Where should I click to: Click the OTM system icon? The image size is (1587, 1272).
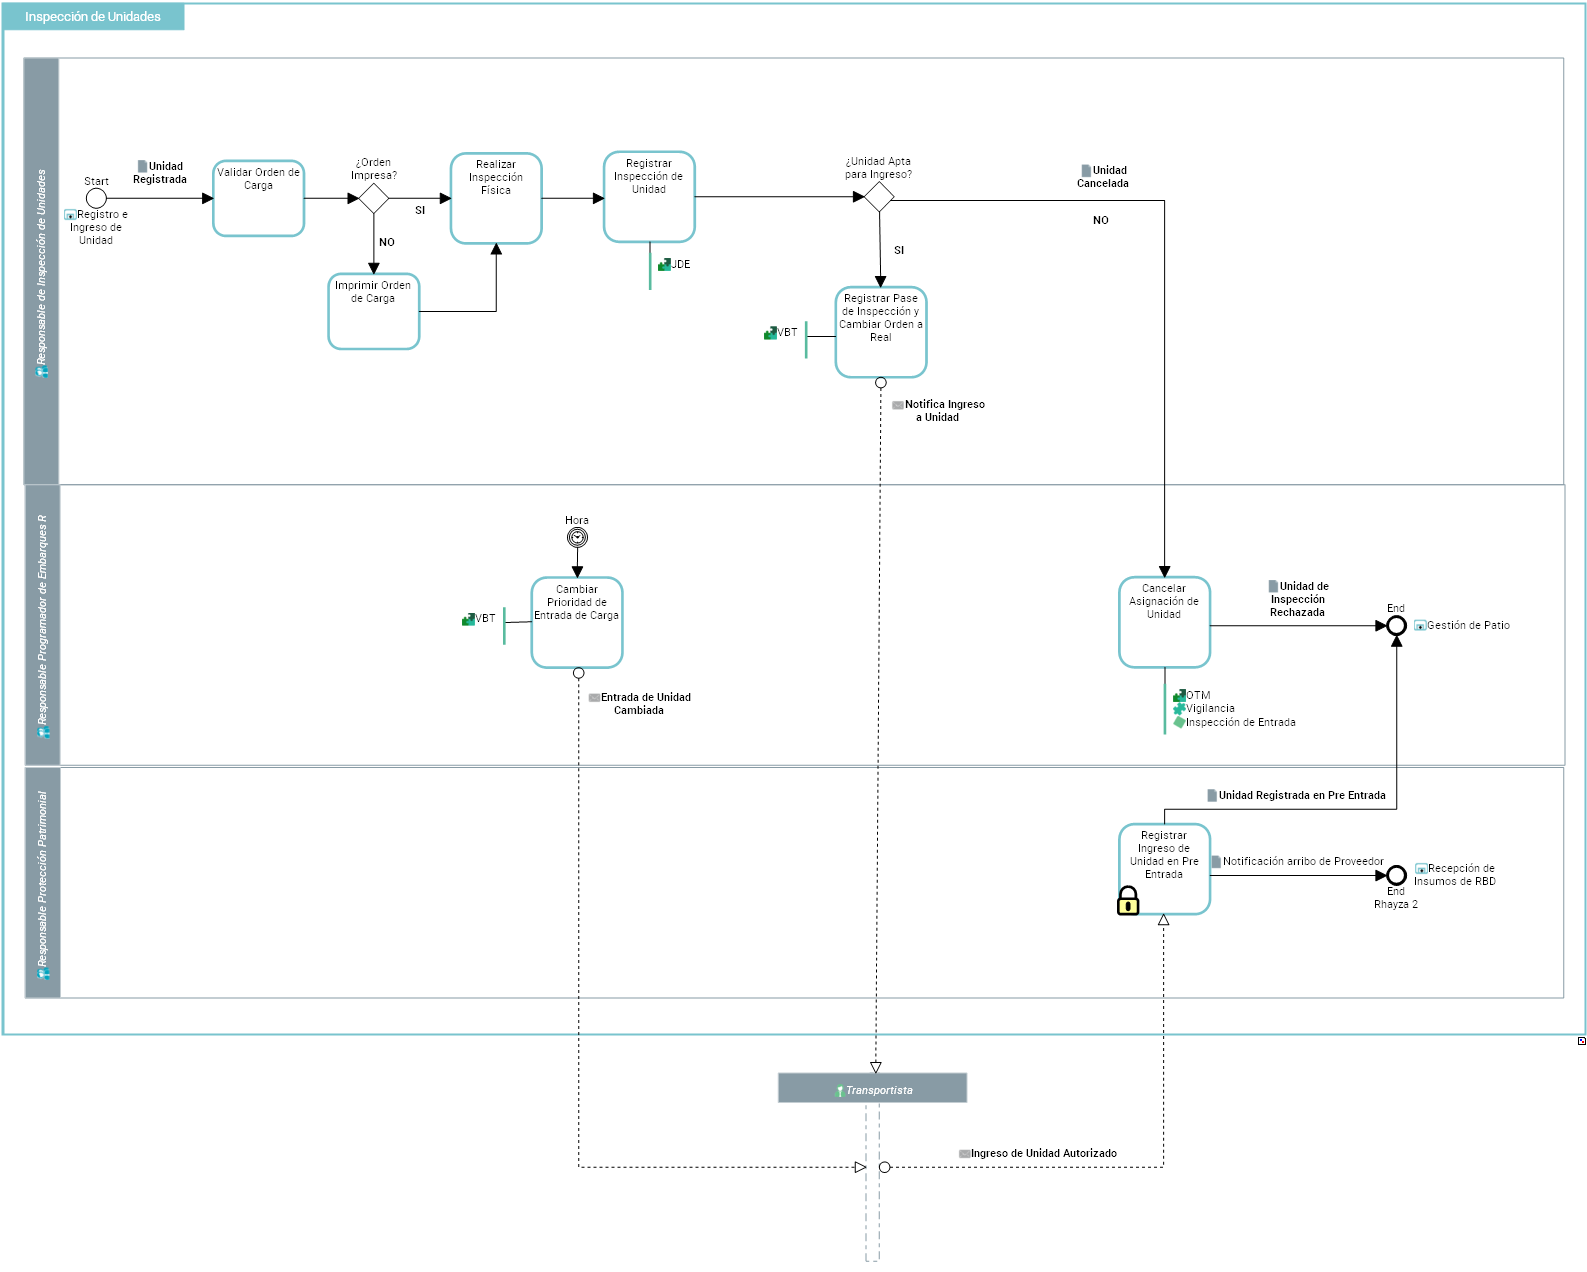pyautogui.click(x=1179, y=695)
